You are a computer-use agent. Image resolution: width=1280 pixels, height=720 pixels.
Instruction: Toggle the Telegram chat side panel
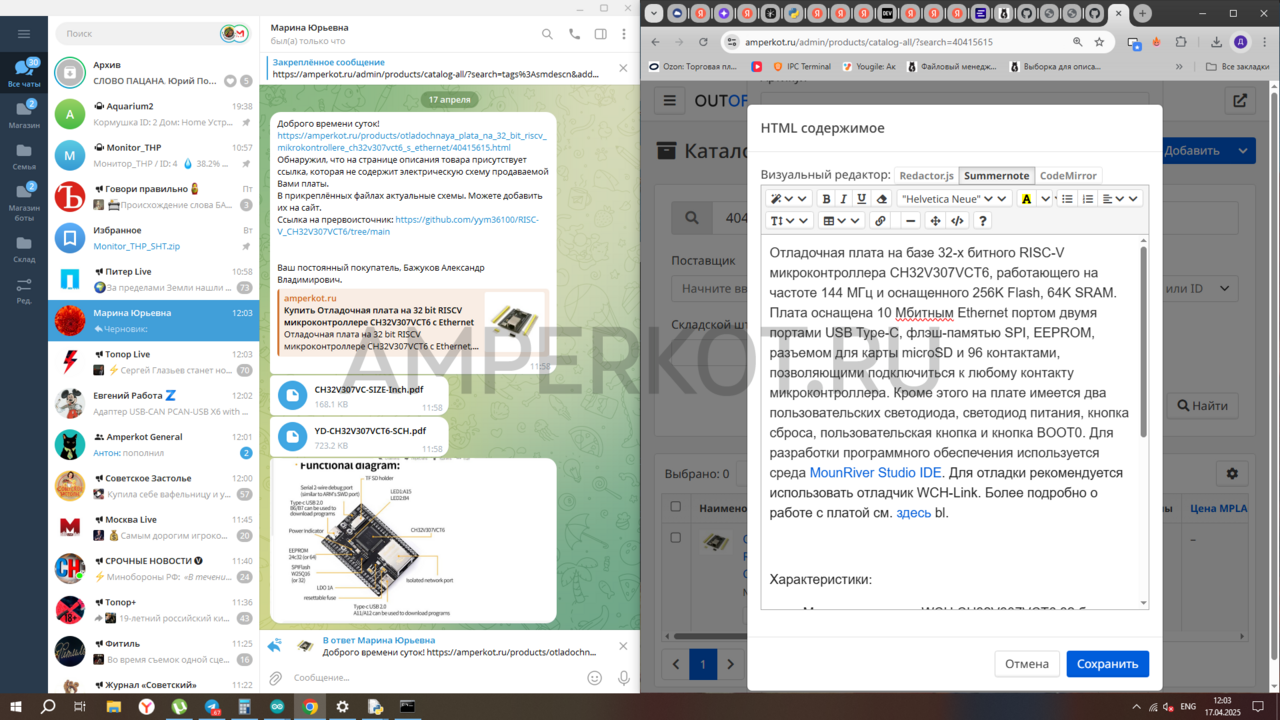[600, 34]
